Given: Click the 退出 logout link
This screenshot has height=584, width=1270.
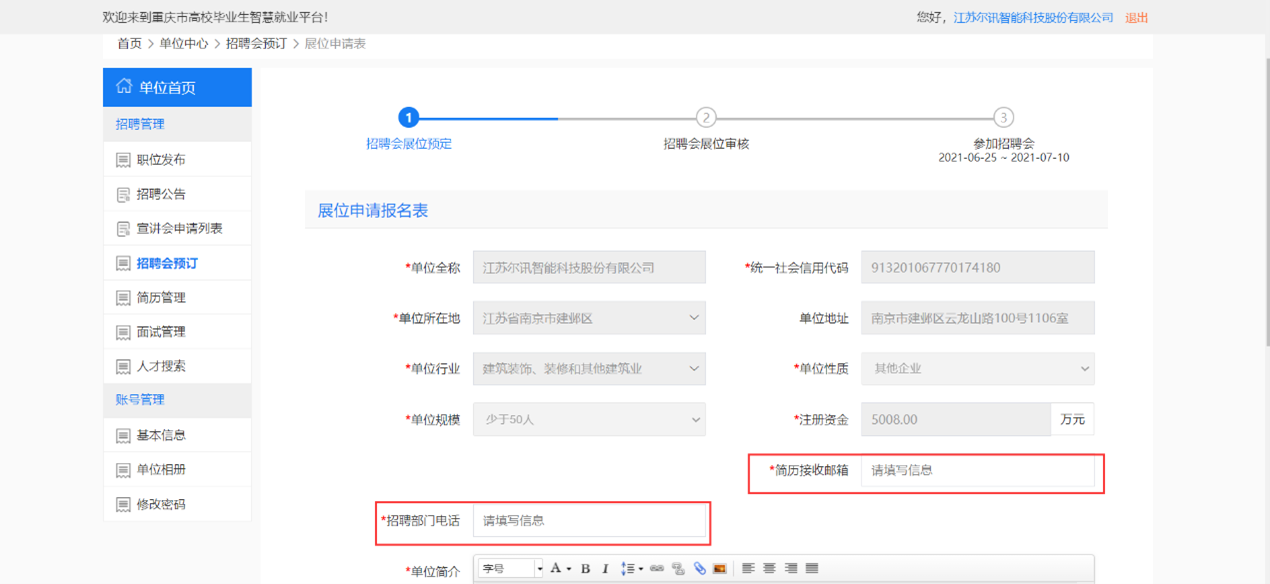Looking at the screenshot, I should 1136,18.
